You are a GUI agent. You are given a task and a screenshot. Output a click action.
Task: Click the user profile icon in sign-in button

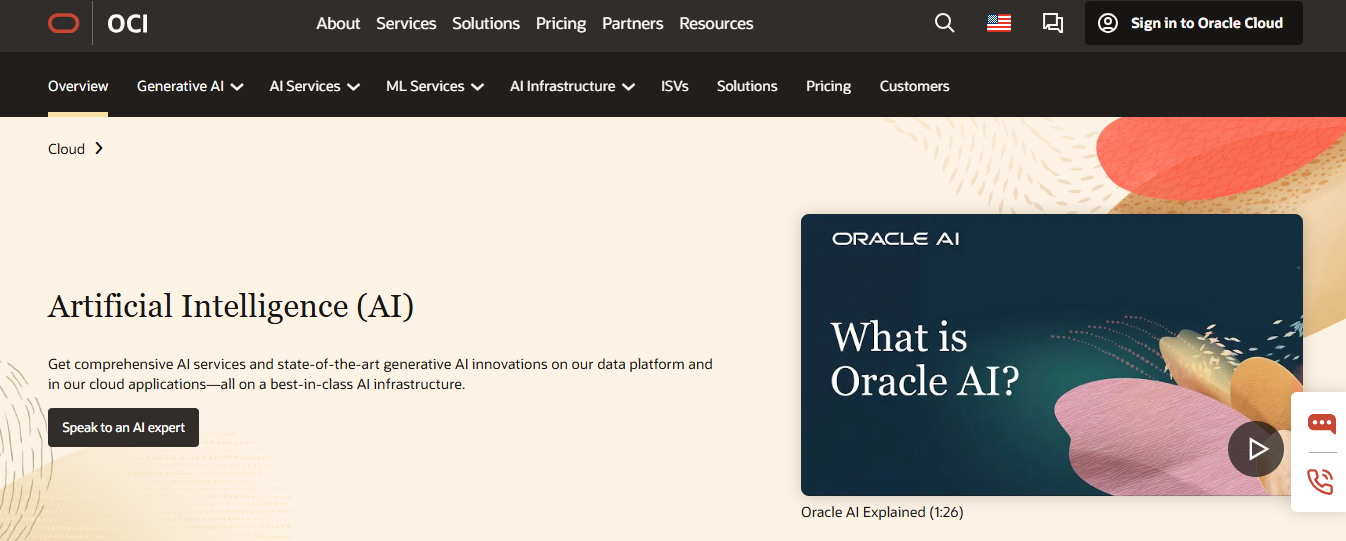point(1108,23)
